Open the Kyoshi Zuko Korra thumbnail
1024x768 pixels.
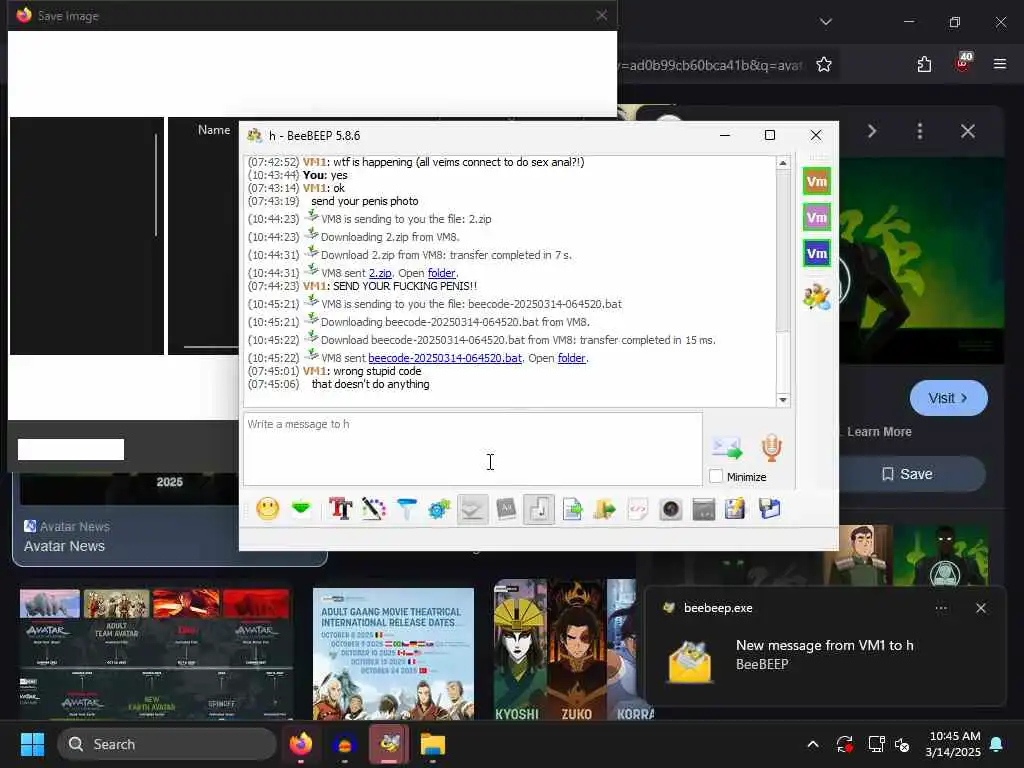574,650
